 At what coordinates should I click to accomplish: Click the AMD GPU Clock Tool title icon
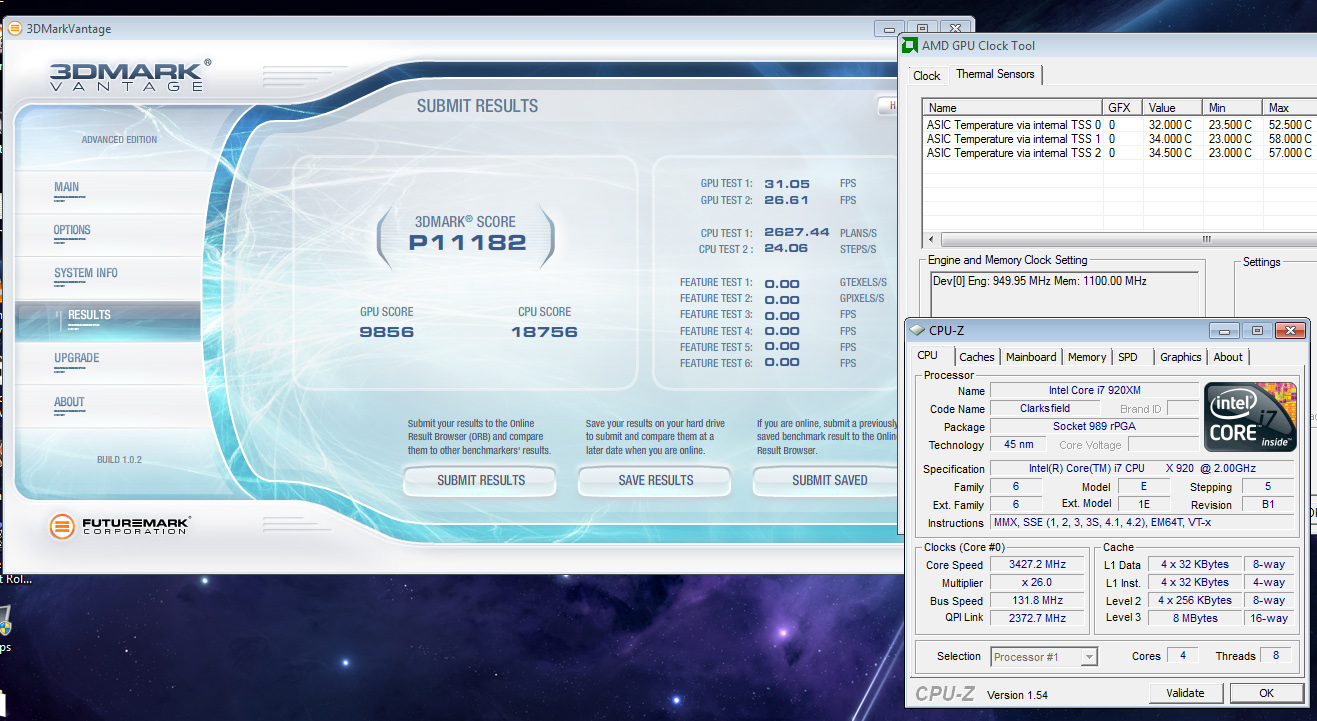point(910,45)
